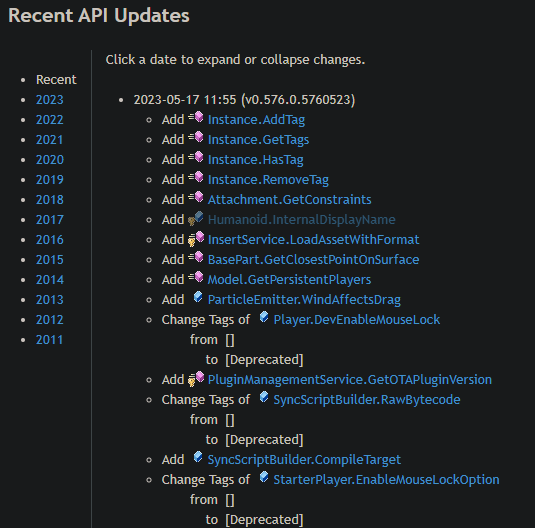Open the StarterPlayer.EnableMouseLockOption link
Image resolution: width=535 pixels, height=528 pixels.
point(386,480)
